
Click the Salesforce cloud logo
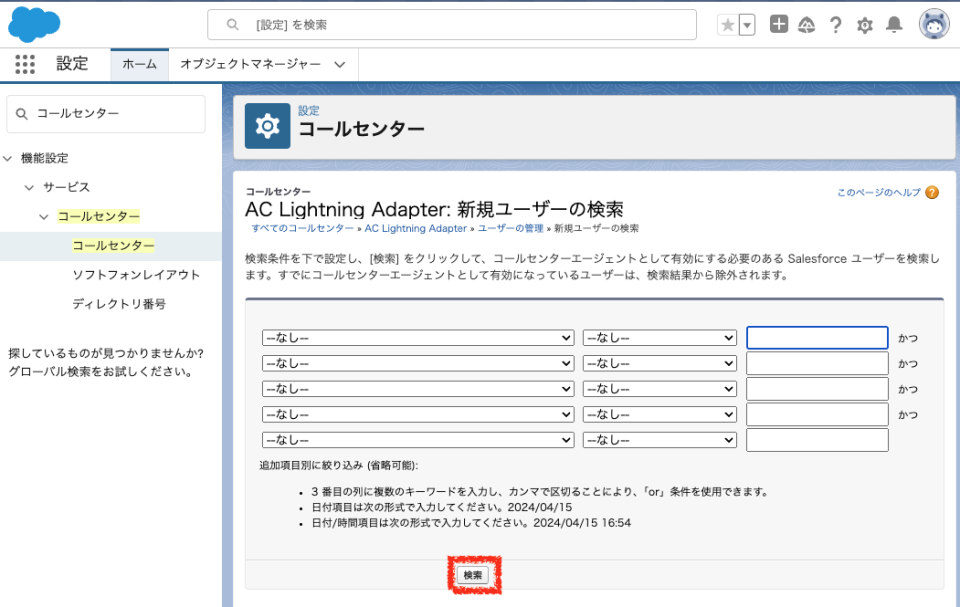[x=34, y=25]
